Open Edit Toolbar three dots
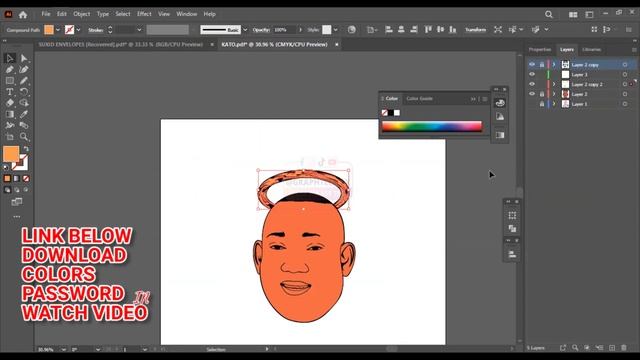The image size is (640, 360). pos(17,217)
